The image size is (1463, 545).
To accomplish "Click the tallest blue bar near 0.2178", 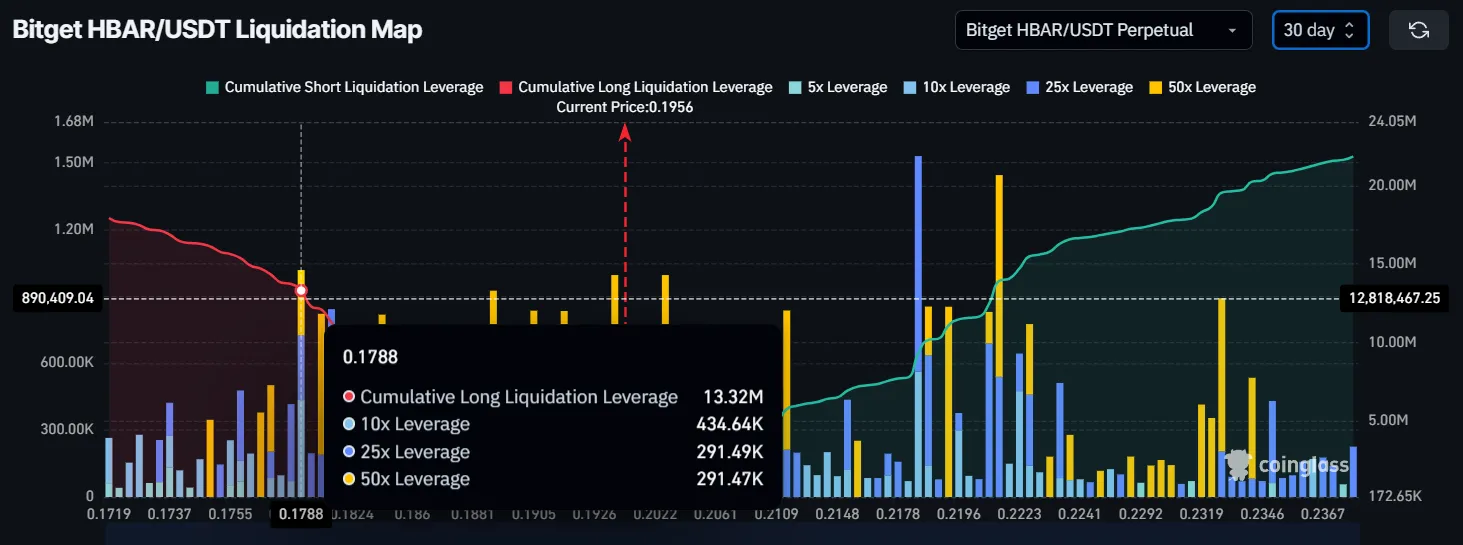I will pyautogui.click(x=918, y=326).
